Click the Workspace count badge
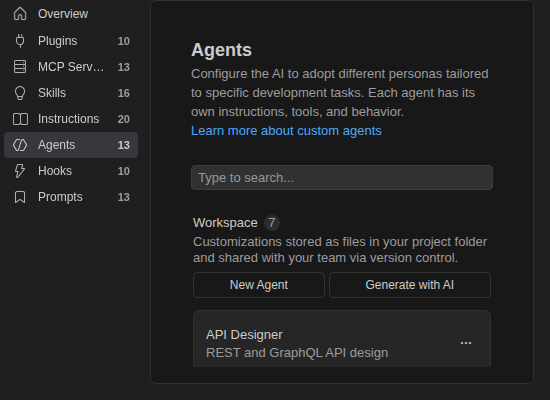The width and height of the screenshot is (550, 400). (x=272, y=223)
